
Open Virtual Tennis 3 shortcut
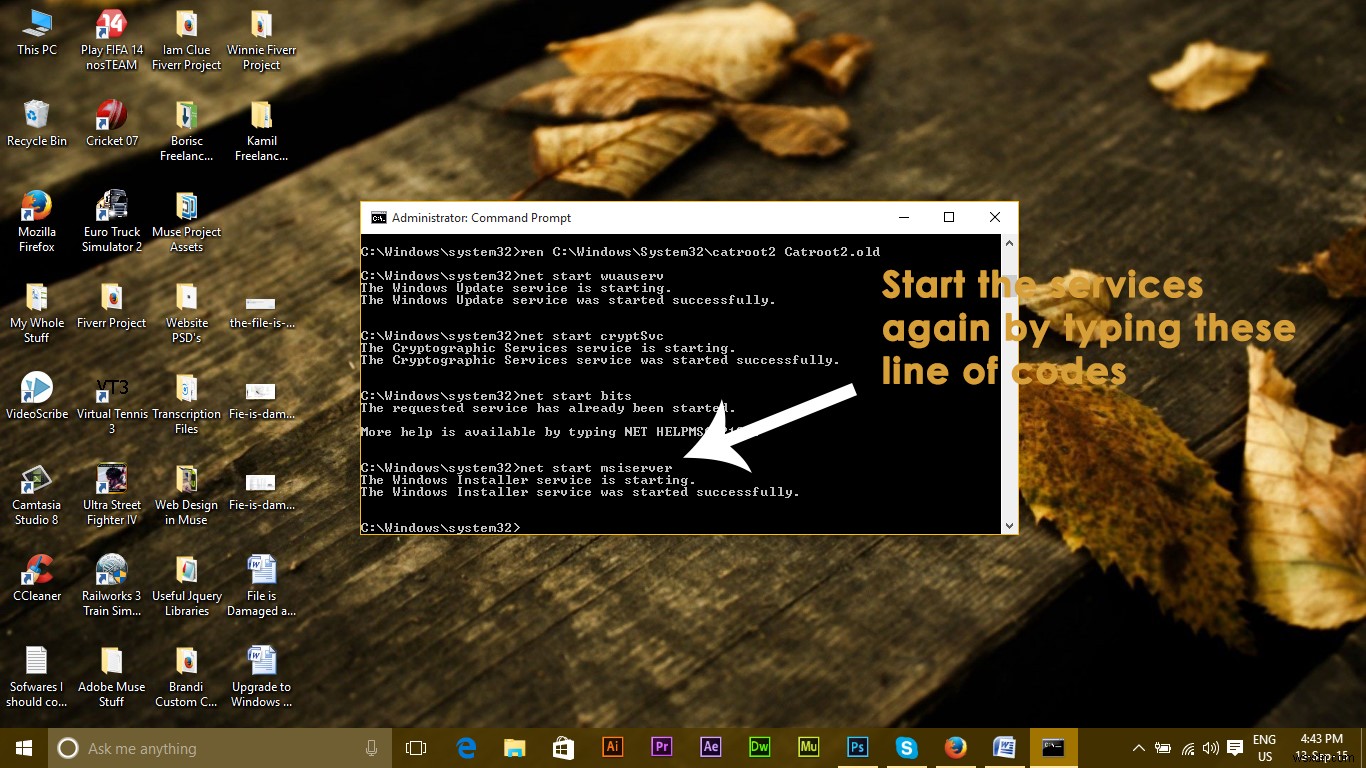point(112,404)
